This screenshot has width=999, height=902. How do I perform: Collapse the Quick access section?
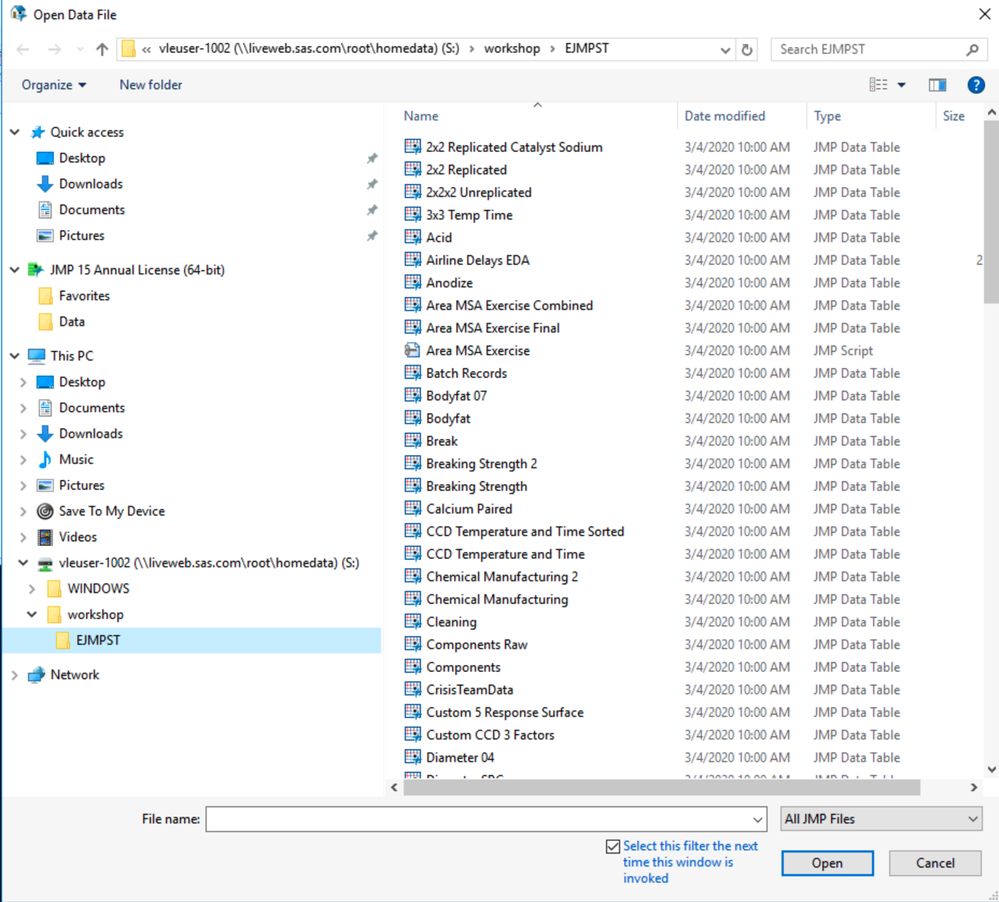14,132
